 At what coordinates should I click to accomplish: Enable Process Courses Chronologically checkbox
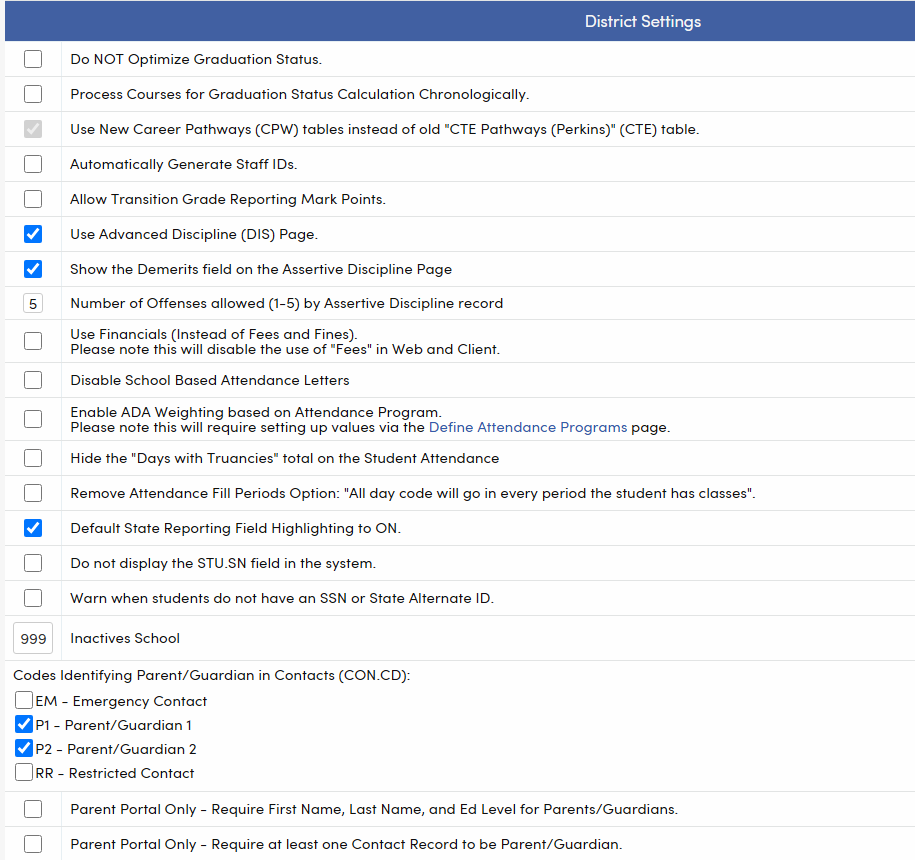pyautogui.click(x=33, y=94)
